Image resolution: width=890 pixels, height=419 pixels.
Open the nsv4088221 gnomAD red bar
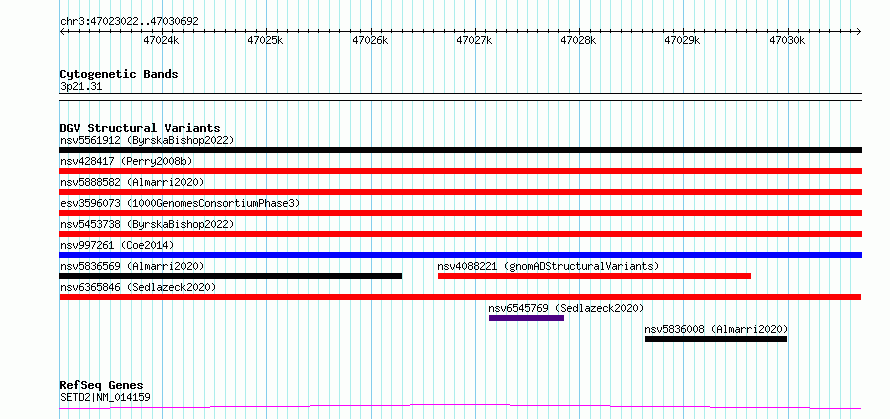[594, 276]
